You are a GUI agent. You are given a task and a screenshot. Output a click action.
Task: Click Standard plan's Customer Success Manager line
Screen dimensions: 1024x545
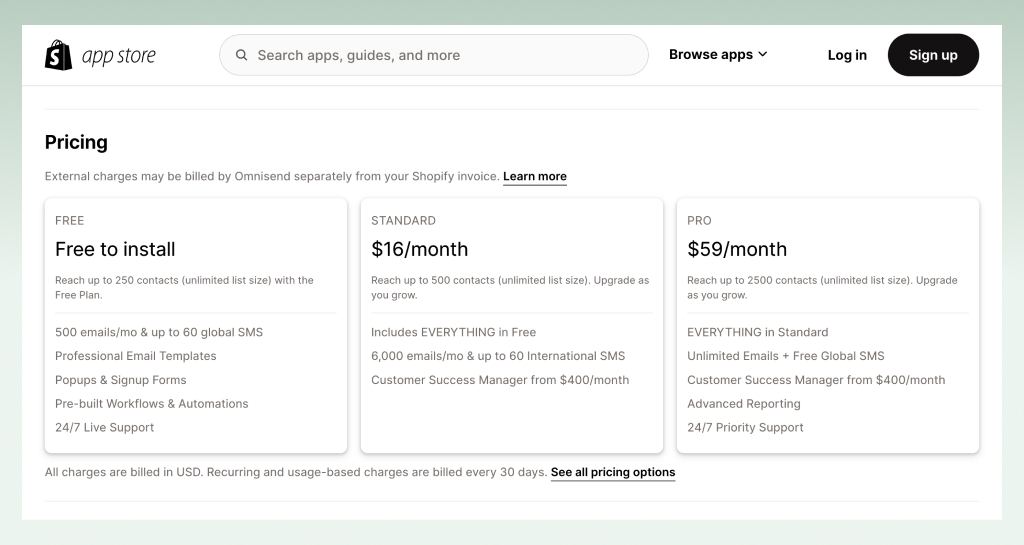500,380
